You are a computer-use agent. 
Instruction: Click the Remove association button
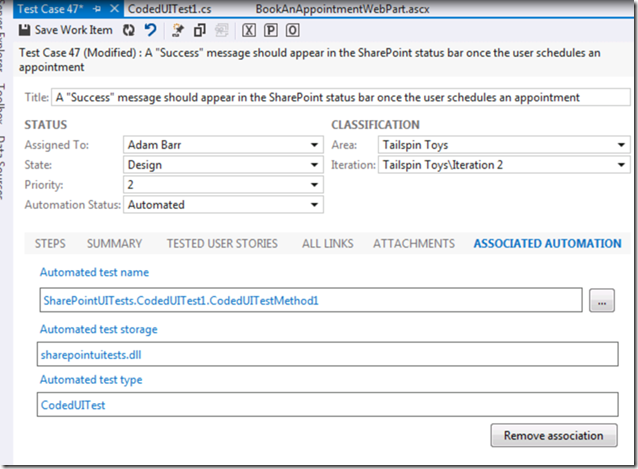click(x=553, y=436)
